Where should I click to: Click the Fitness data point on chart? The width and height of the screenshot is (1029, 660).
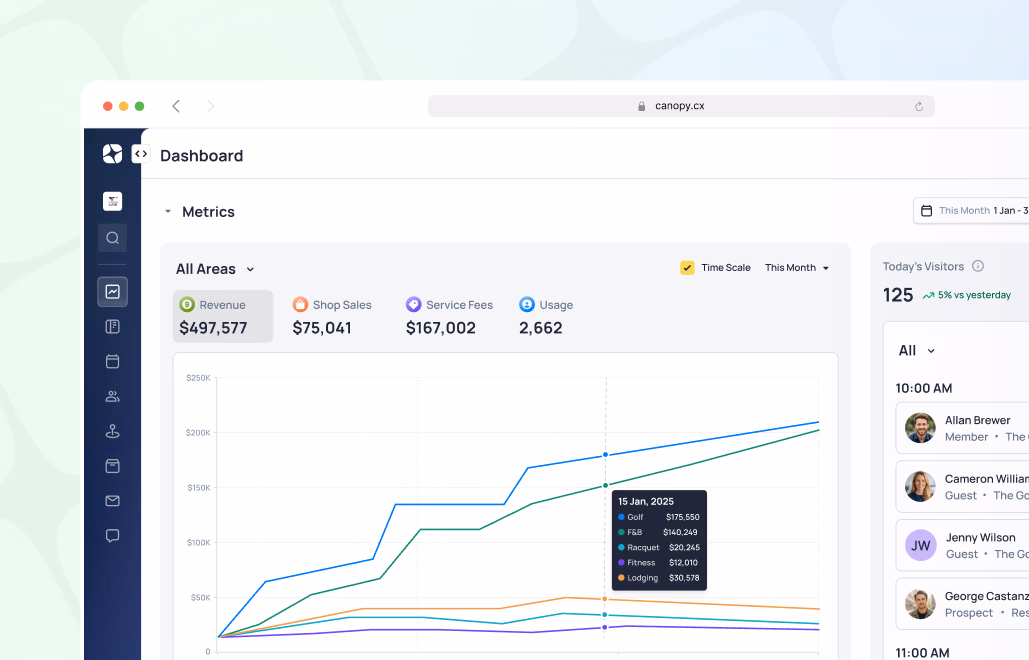coord(605,628)
